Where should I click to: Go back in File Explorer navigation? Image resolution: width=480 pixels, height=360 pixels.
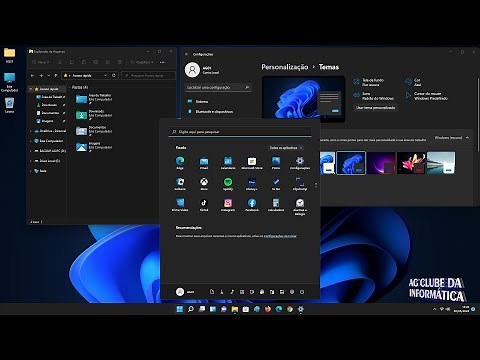coord(32,75)
